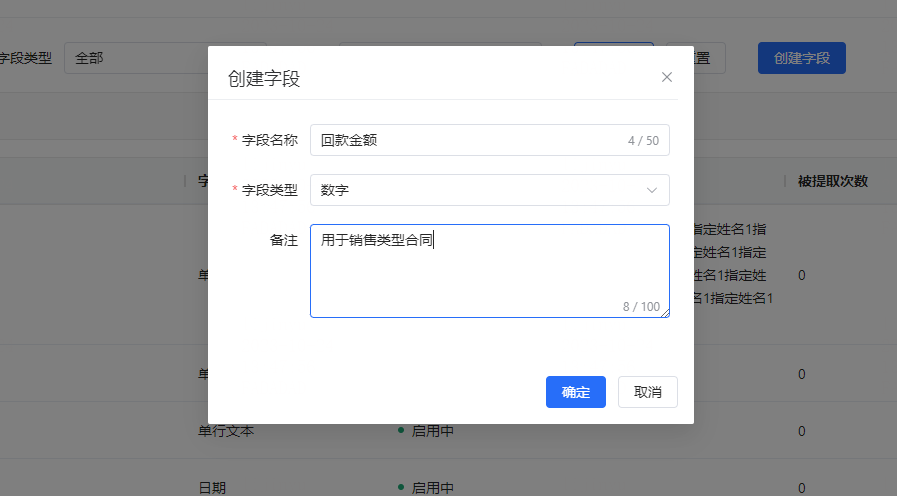Viewport: 897px width, 496px height.
Task: Click 日期 cell in background table
Action: (212, 488)
